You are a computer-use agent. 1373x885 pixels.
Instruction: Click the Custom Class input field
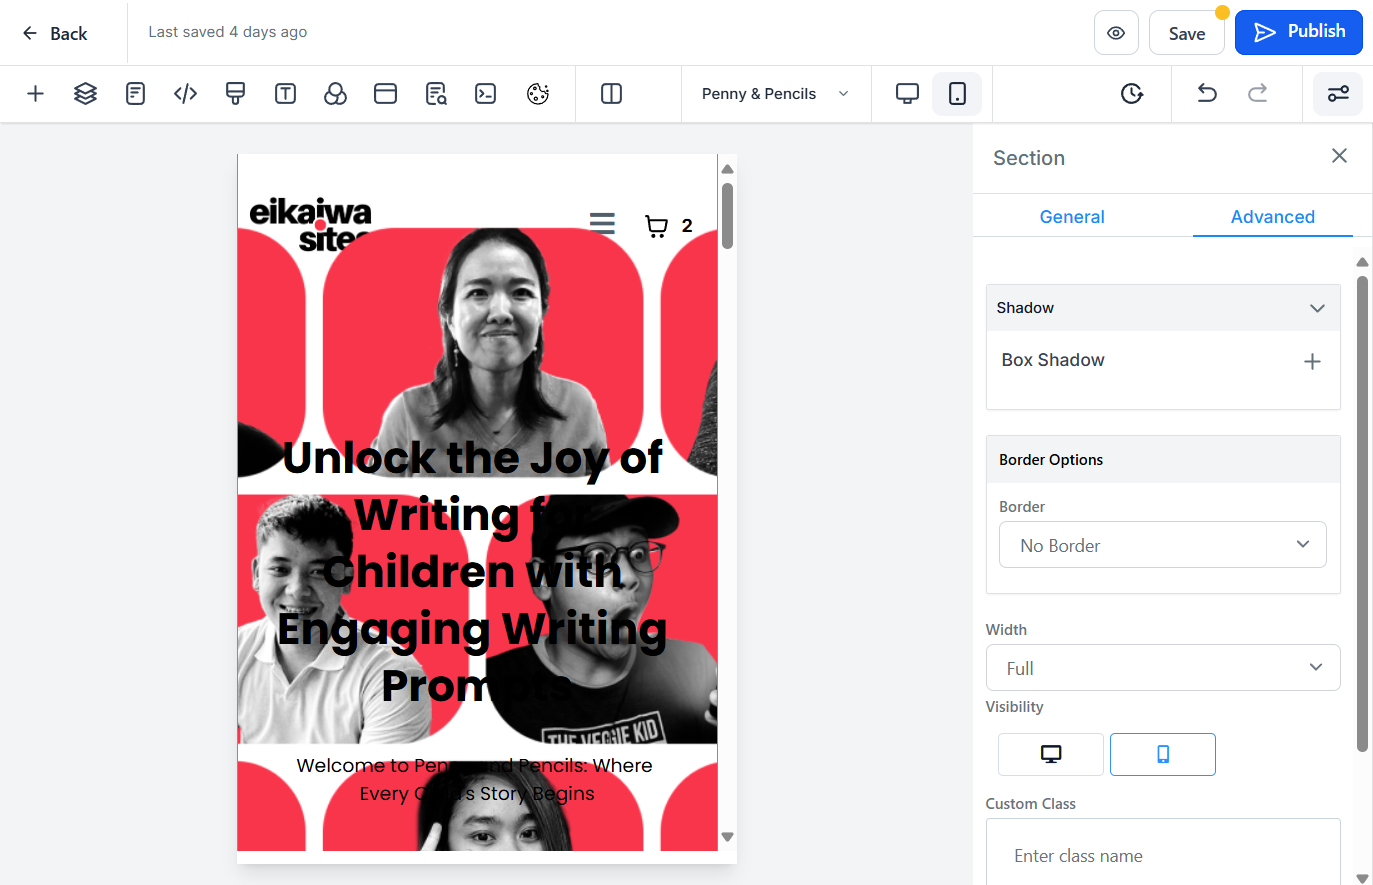click(x=1163, y=855)
